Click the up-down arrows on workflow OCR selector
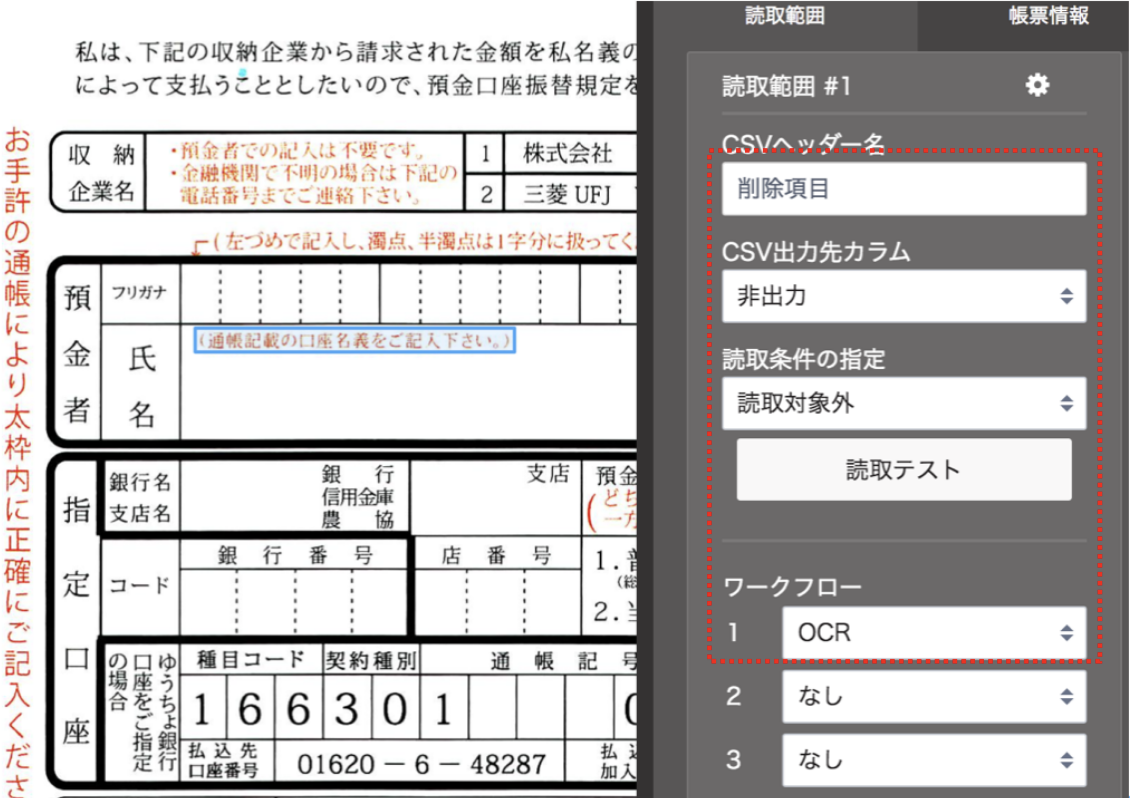Image resolution: width=1130 pixels, height=798 pixels. 1067,632
